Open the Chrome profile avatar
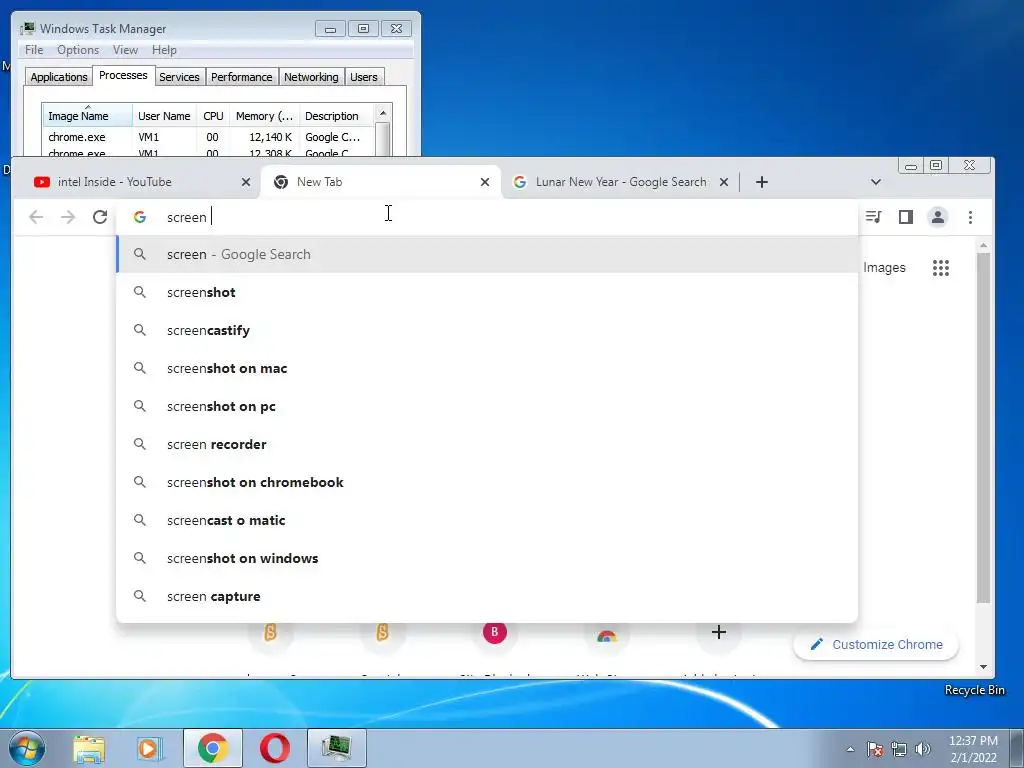The image size is (1024, 768). [x=938, y=217]
